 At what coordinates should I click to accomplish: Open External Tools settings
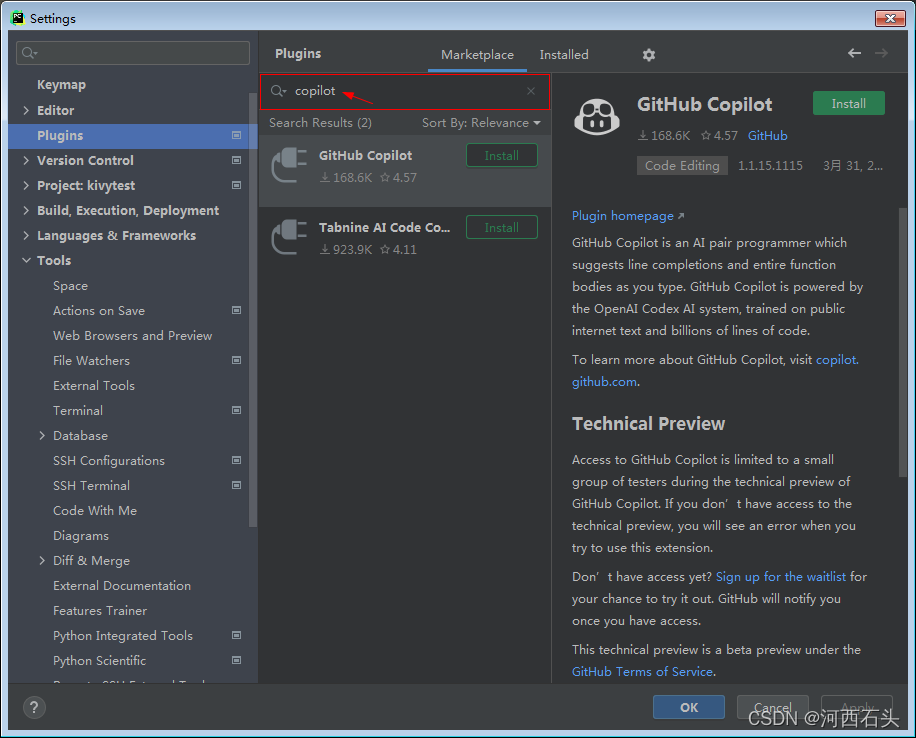click(93, 386)
